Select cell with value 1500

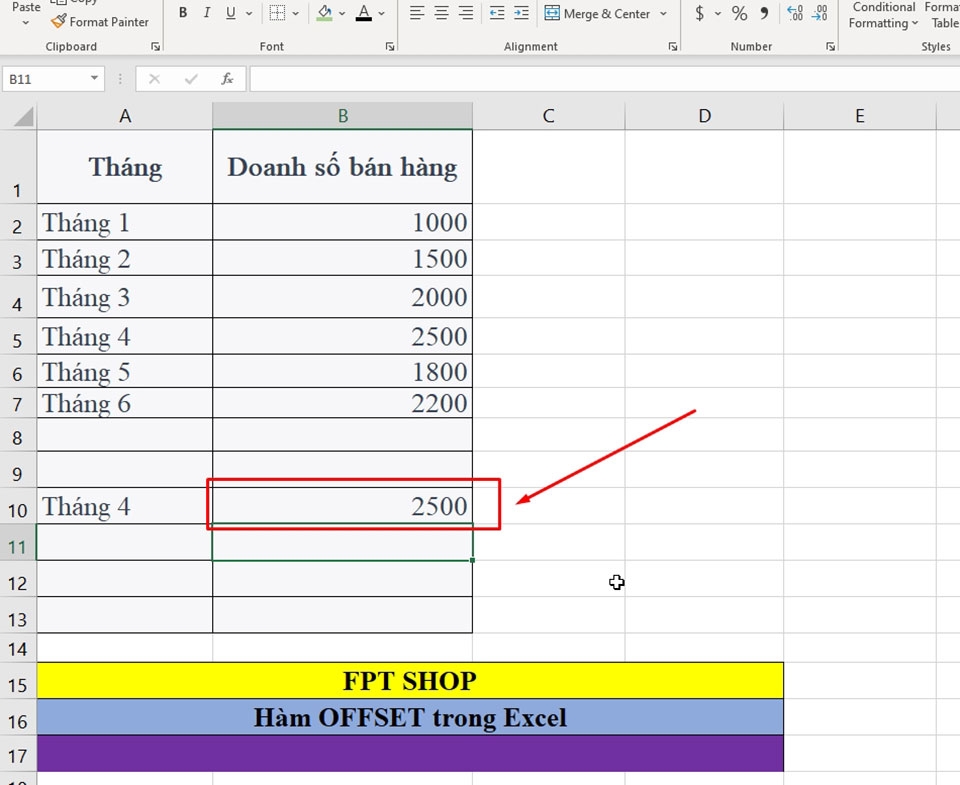pos(342,258)
